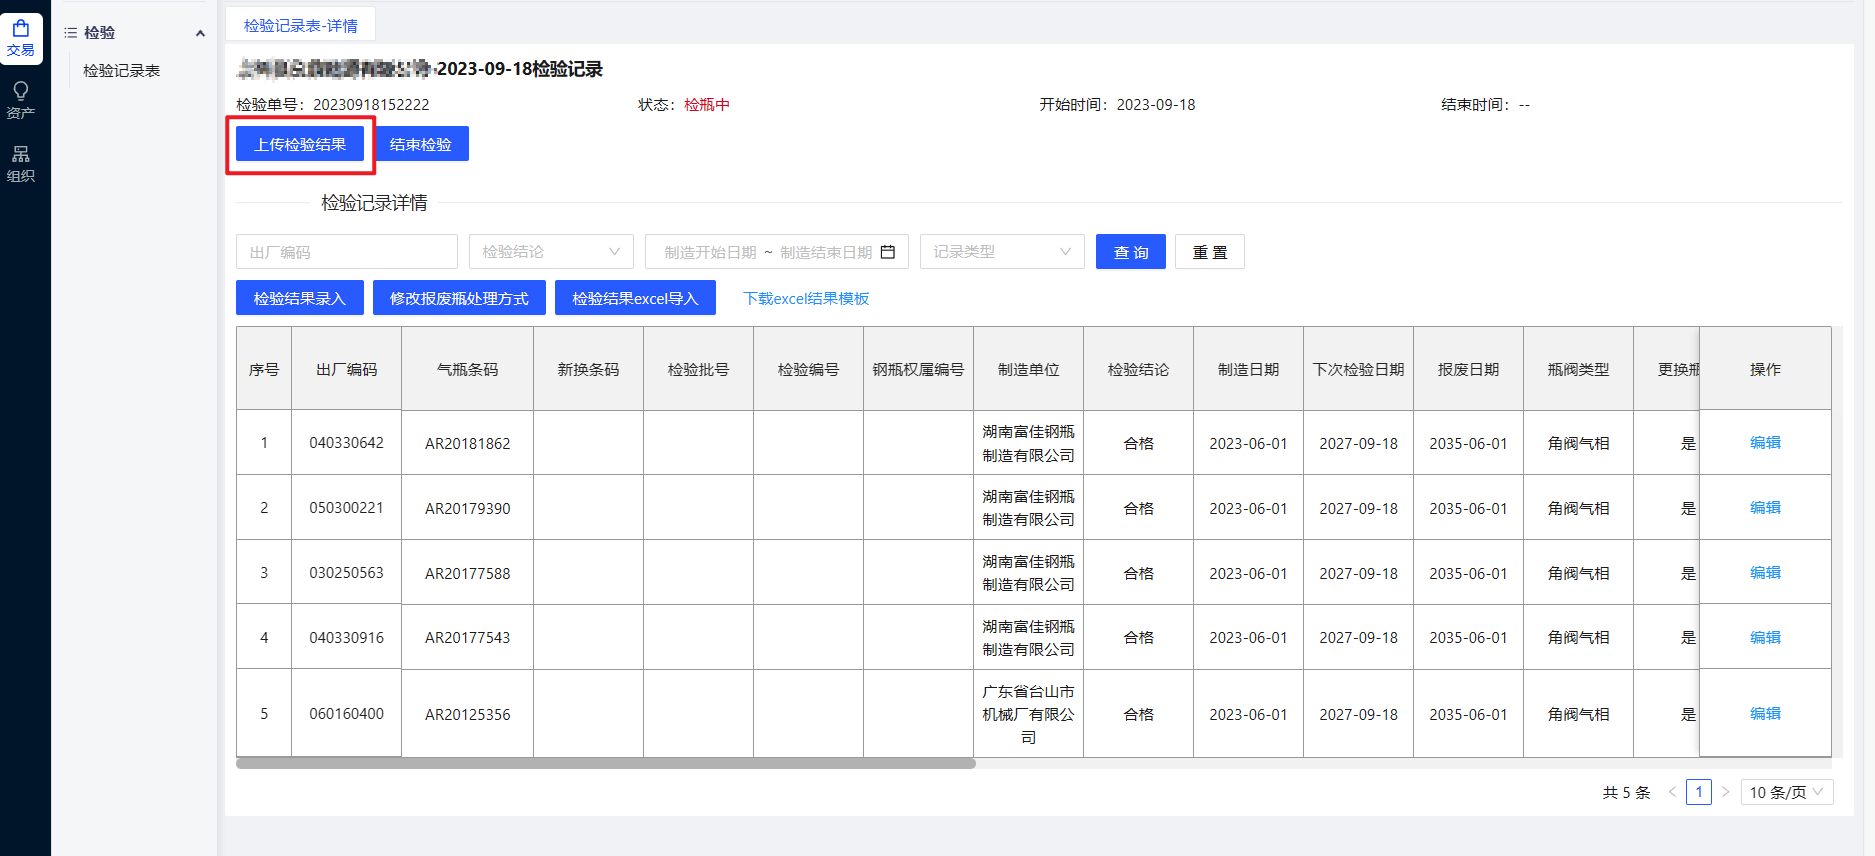Open the 下载excel结果模板 link
The height and width of the screenshot is (856, 1875).
(x=806, y=298)
